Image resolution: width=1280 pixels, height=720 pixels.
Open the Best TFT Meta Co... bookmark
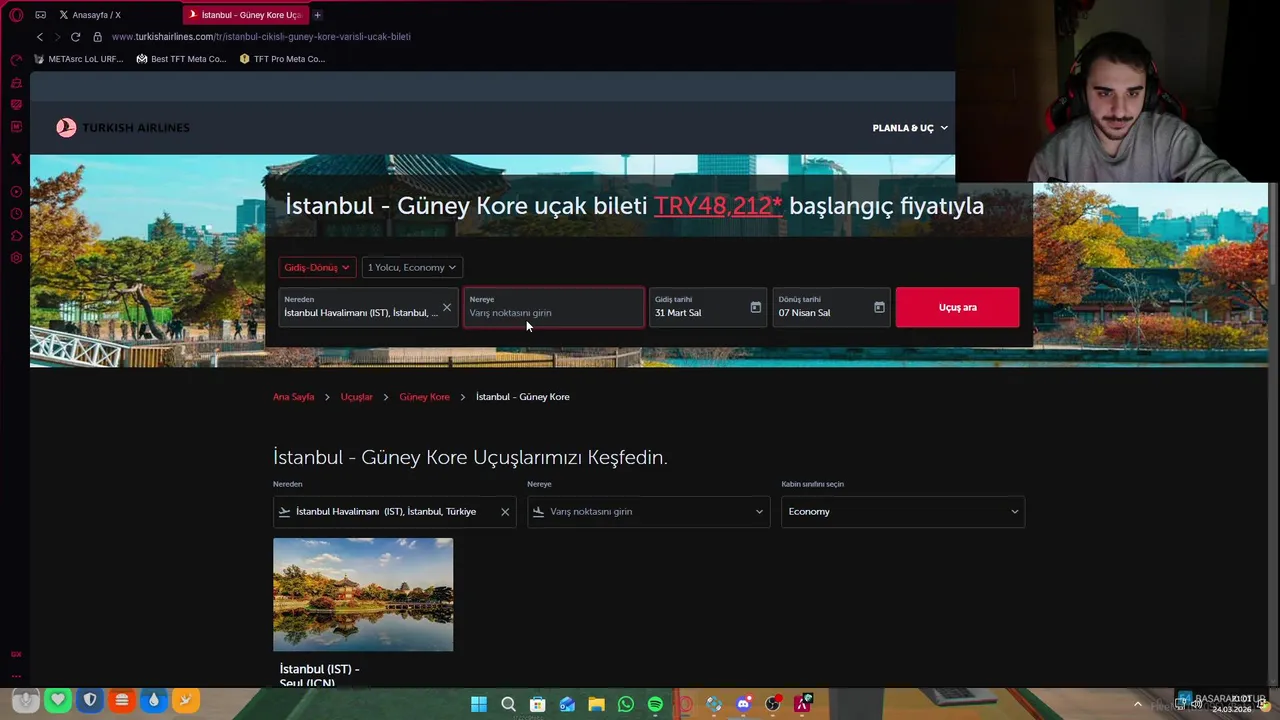point(181,59)
